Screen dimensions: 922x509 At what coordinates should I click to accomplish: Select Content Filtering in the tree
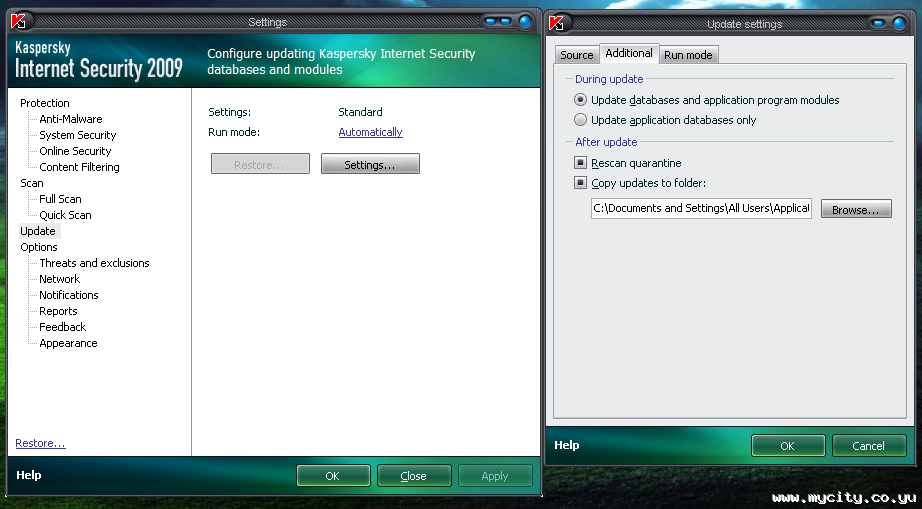79,167
